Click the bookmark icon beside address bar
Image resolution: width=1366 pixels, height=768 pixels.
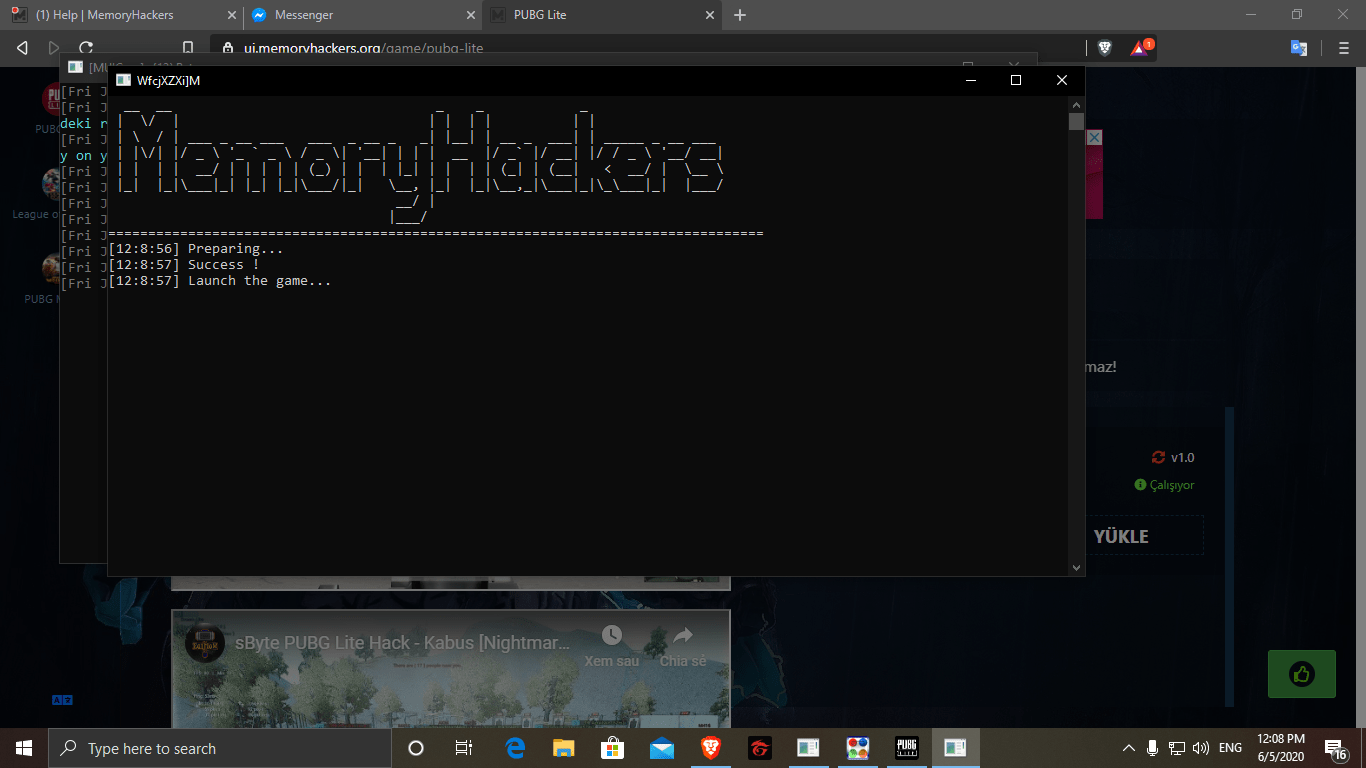pyautogui.click(x=188, y=47)
